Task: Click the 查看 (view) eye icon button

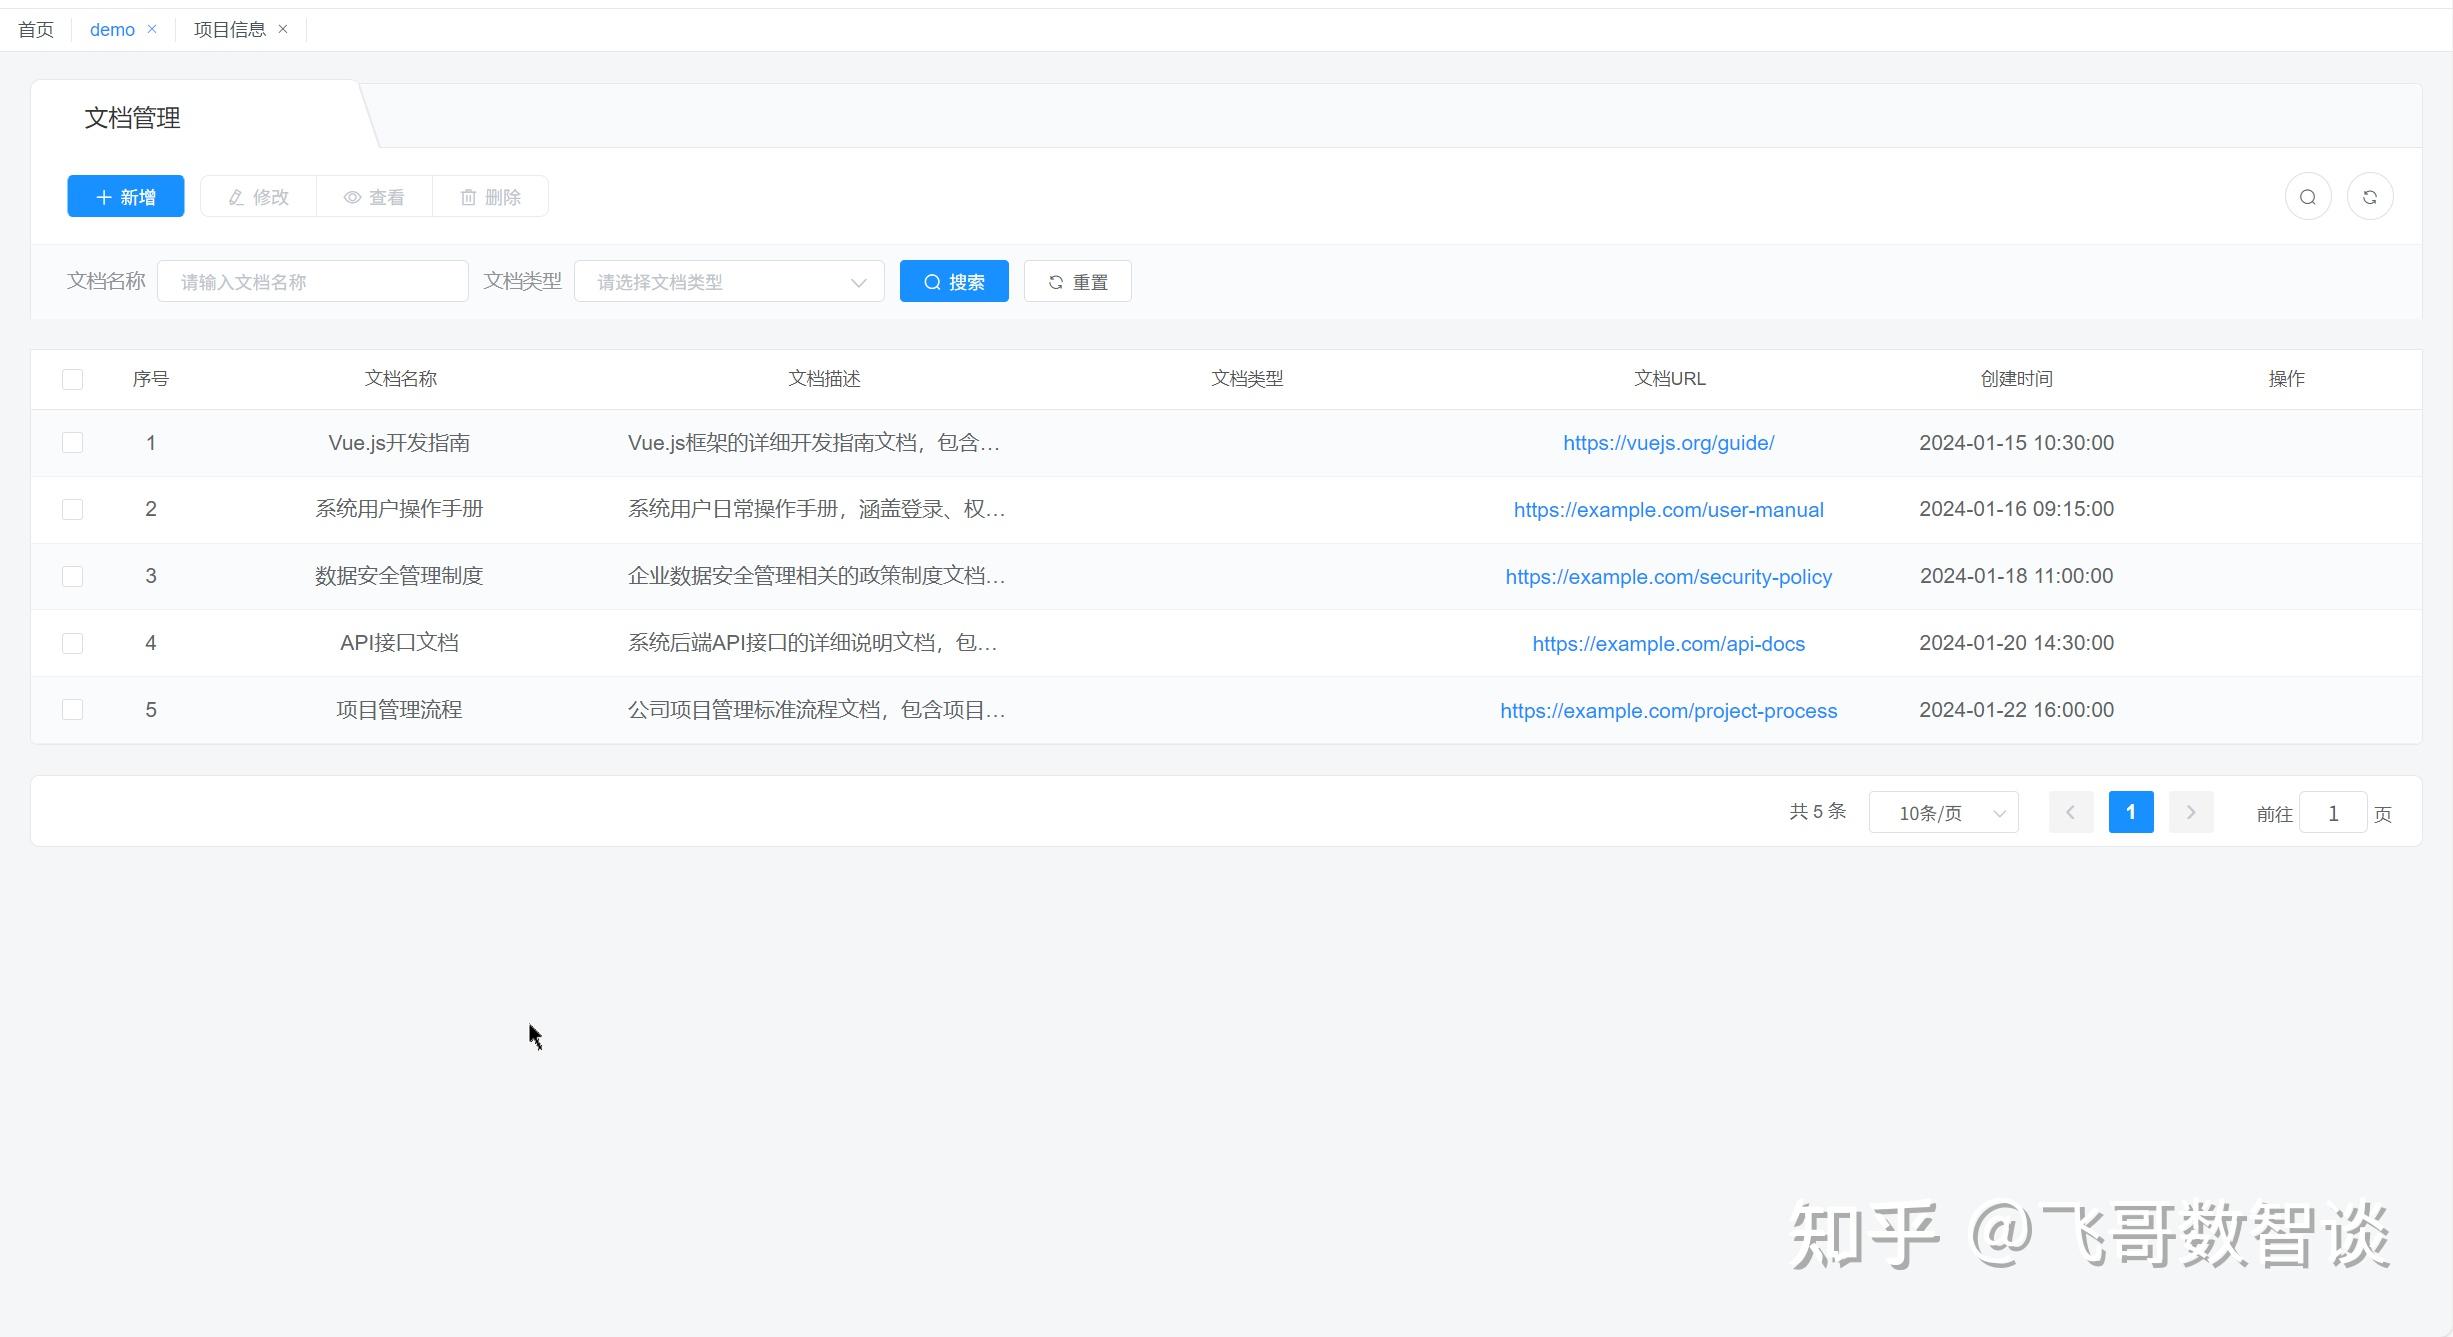Action: (374, 196)
